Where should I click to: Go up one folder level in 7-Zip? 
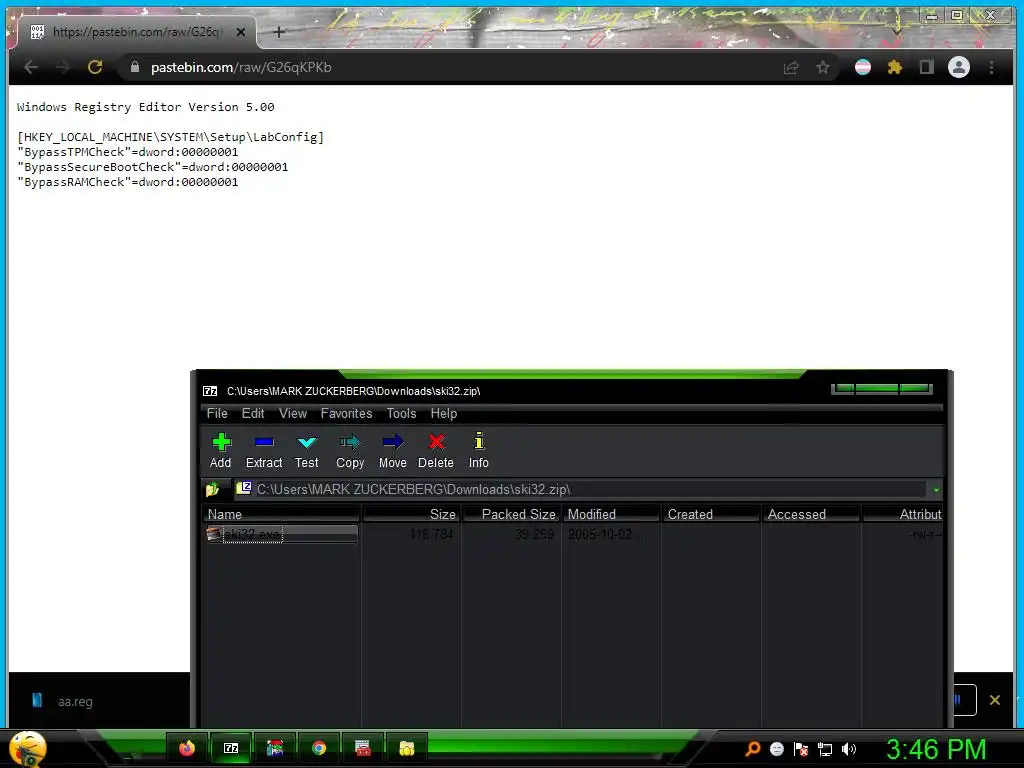(x=213, y=489)
